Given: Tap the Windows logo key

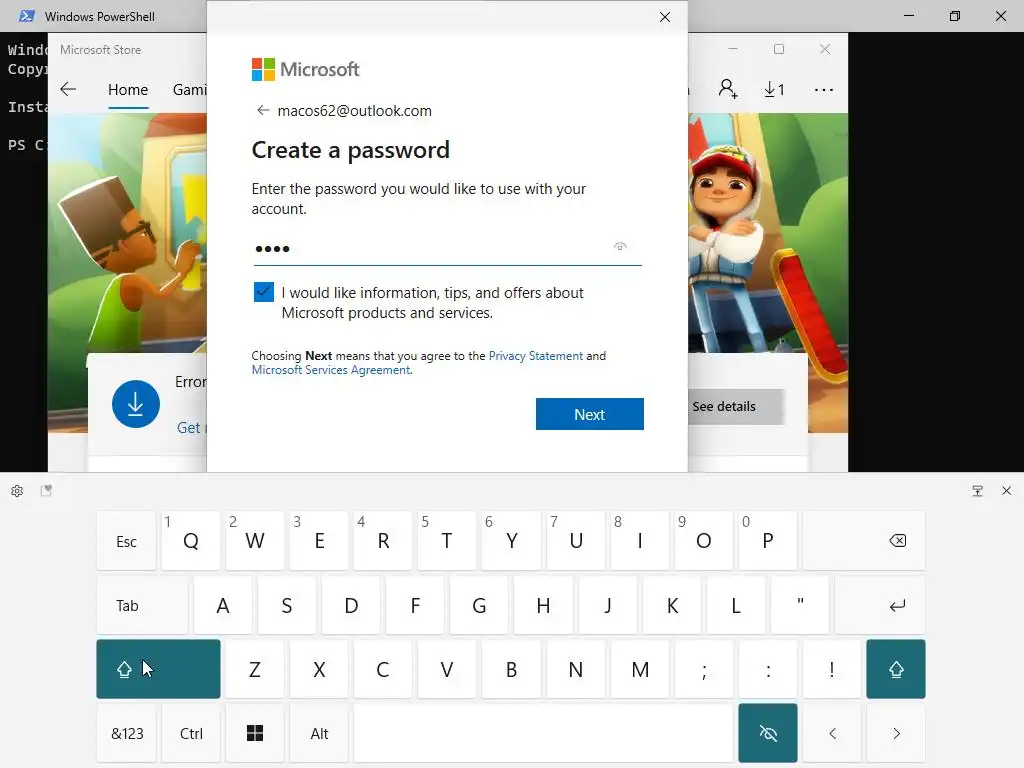Looking at the screenshot, I should coord(255,733).
